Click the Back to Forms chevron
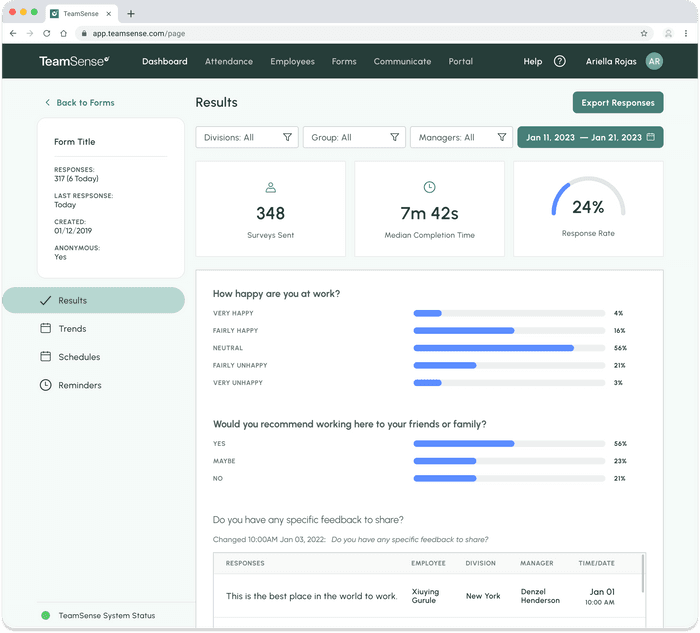This screenshot has height=633, width=700. [47, 103]
